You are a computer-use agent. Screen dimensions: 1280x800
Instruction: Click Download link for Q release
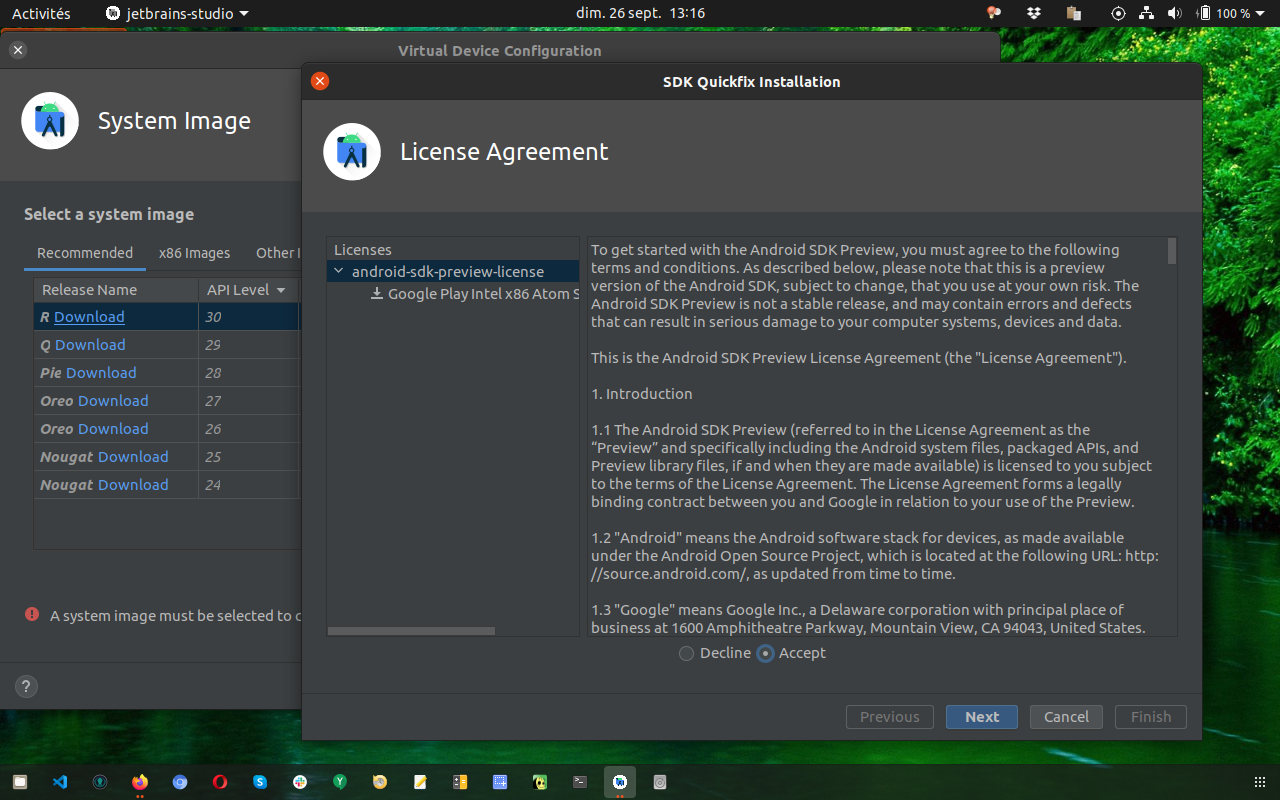[90, 345]
